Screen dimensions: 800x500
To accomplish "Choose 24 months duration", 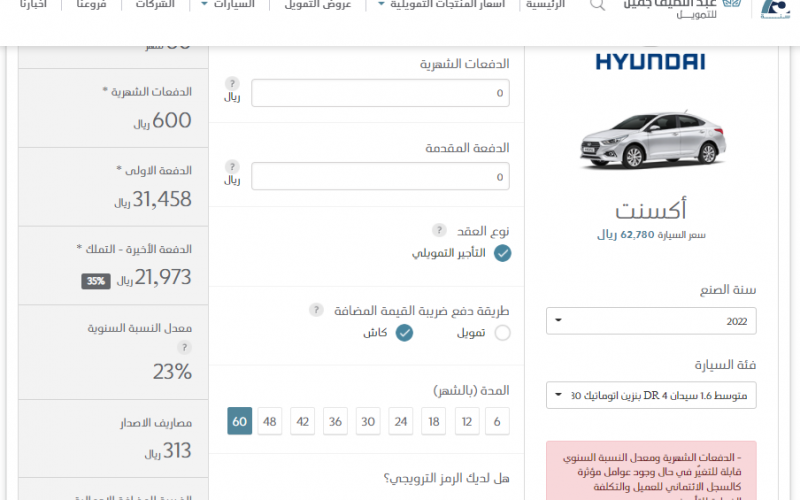I will click(401, 421).
